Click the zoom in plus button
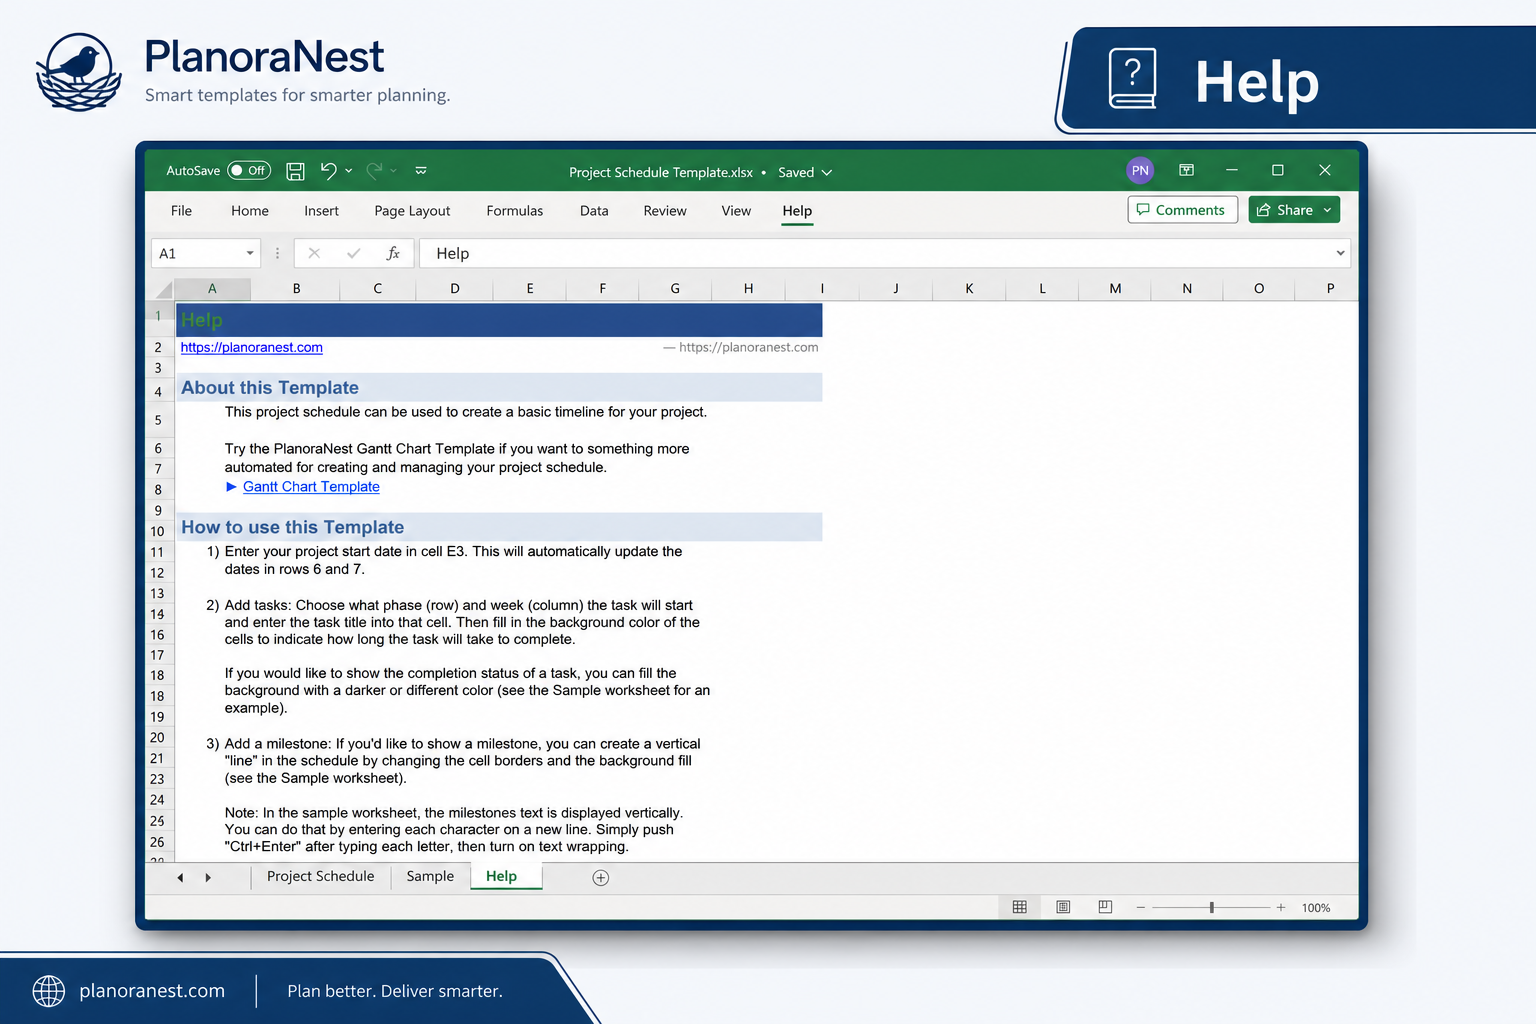This screenshot has height=1024, width=1536. pyautogui.click(x=1281, y=908)
